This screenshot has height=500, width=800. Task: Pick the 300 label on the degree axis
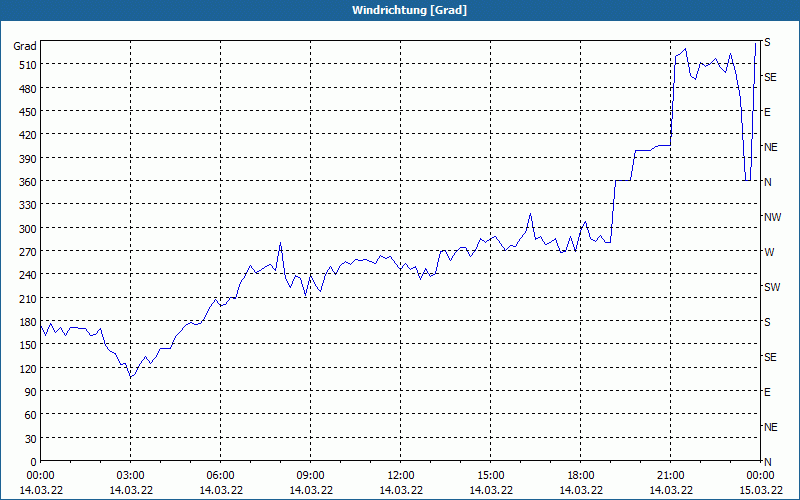(x=28, y=229)
